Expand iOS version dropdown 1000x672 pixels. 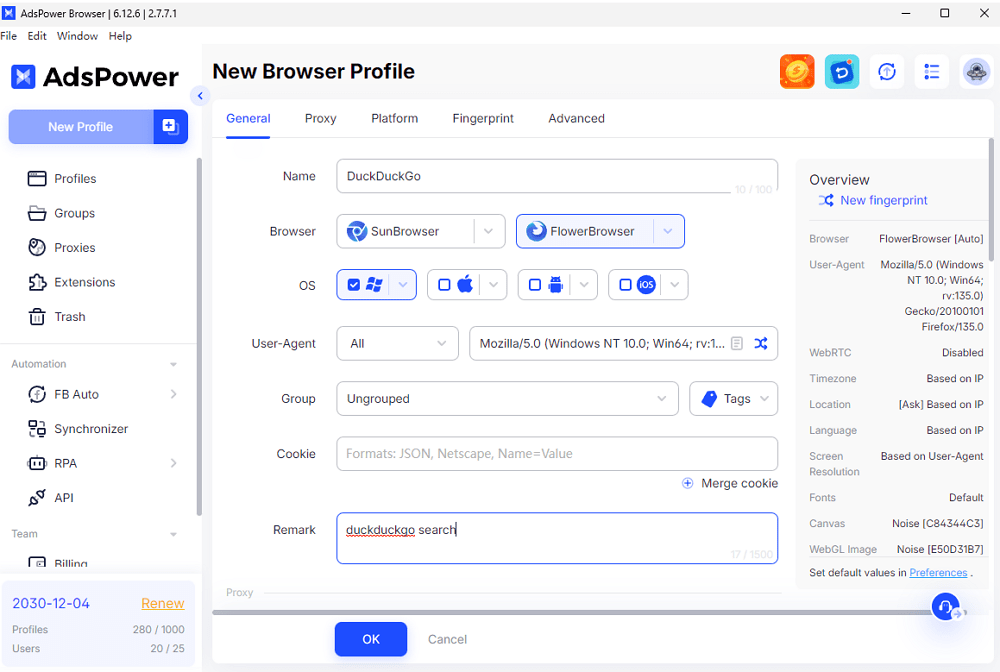tap(675, 284)
